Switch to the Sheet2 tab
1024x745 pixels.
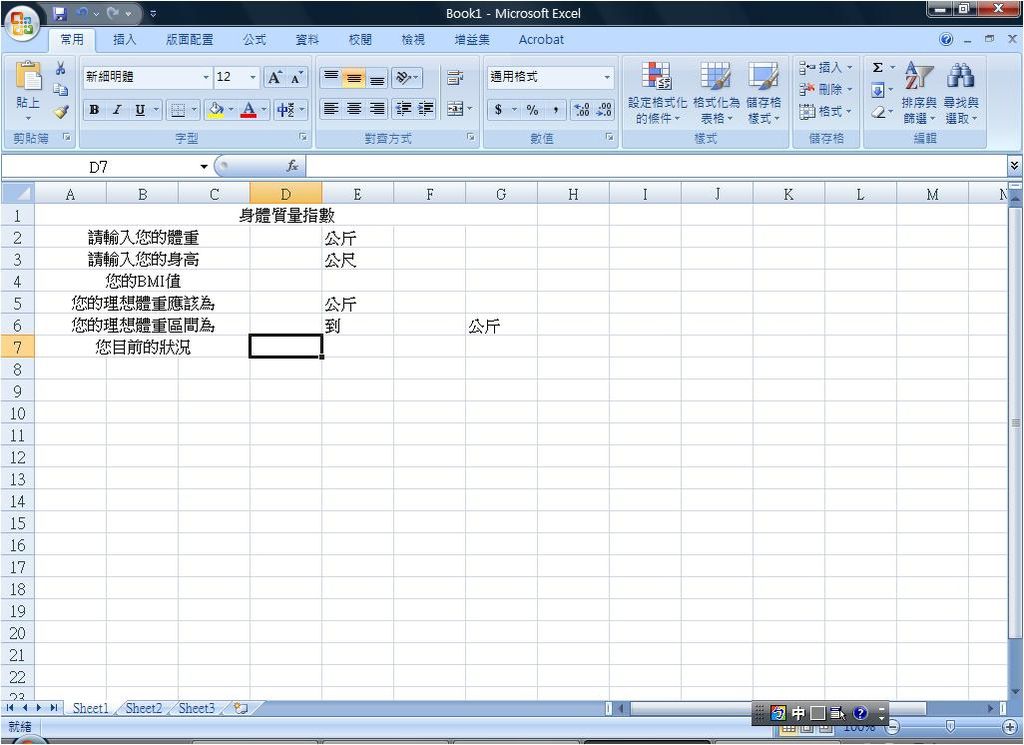point(144,708)
